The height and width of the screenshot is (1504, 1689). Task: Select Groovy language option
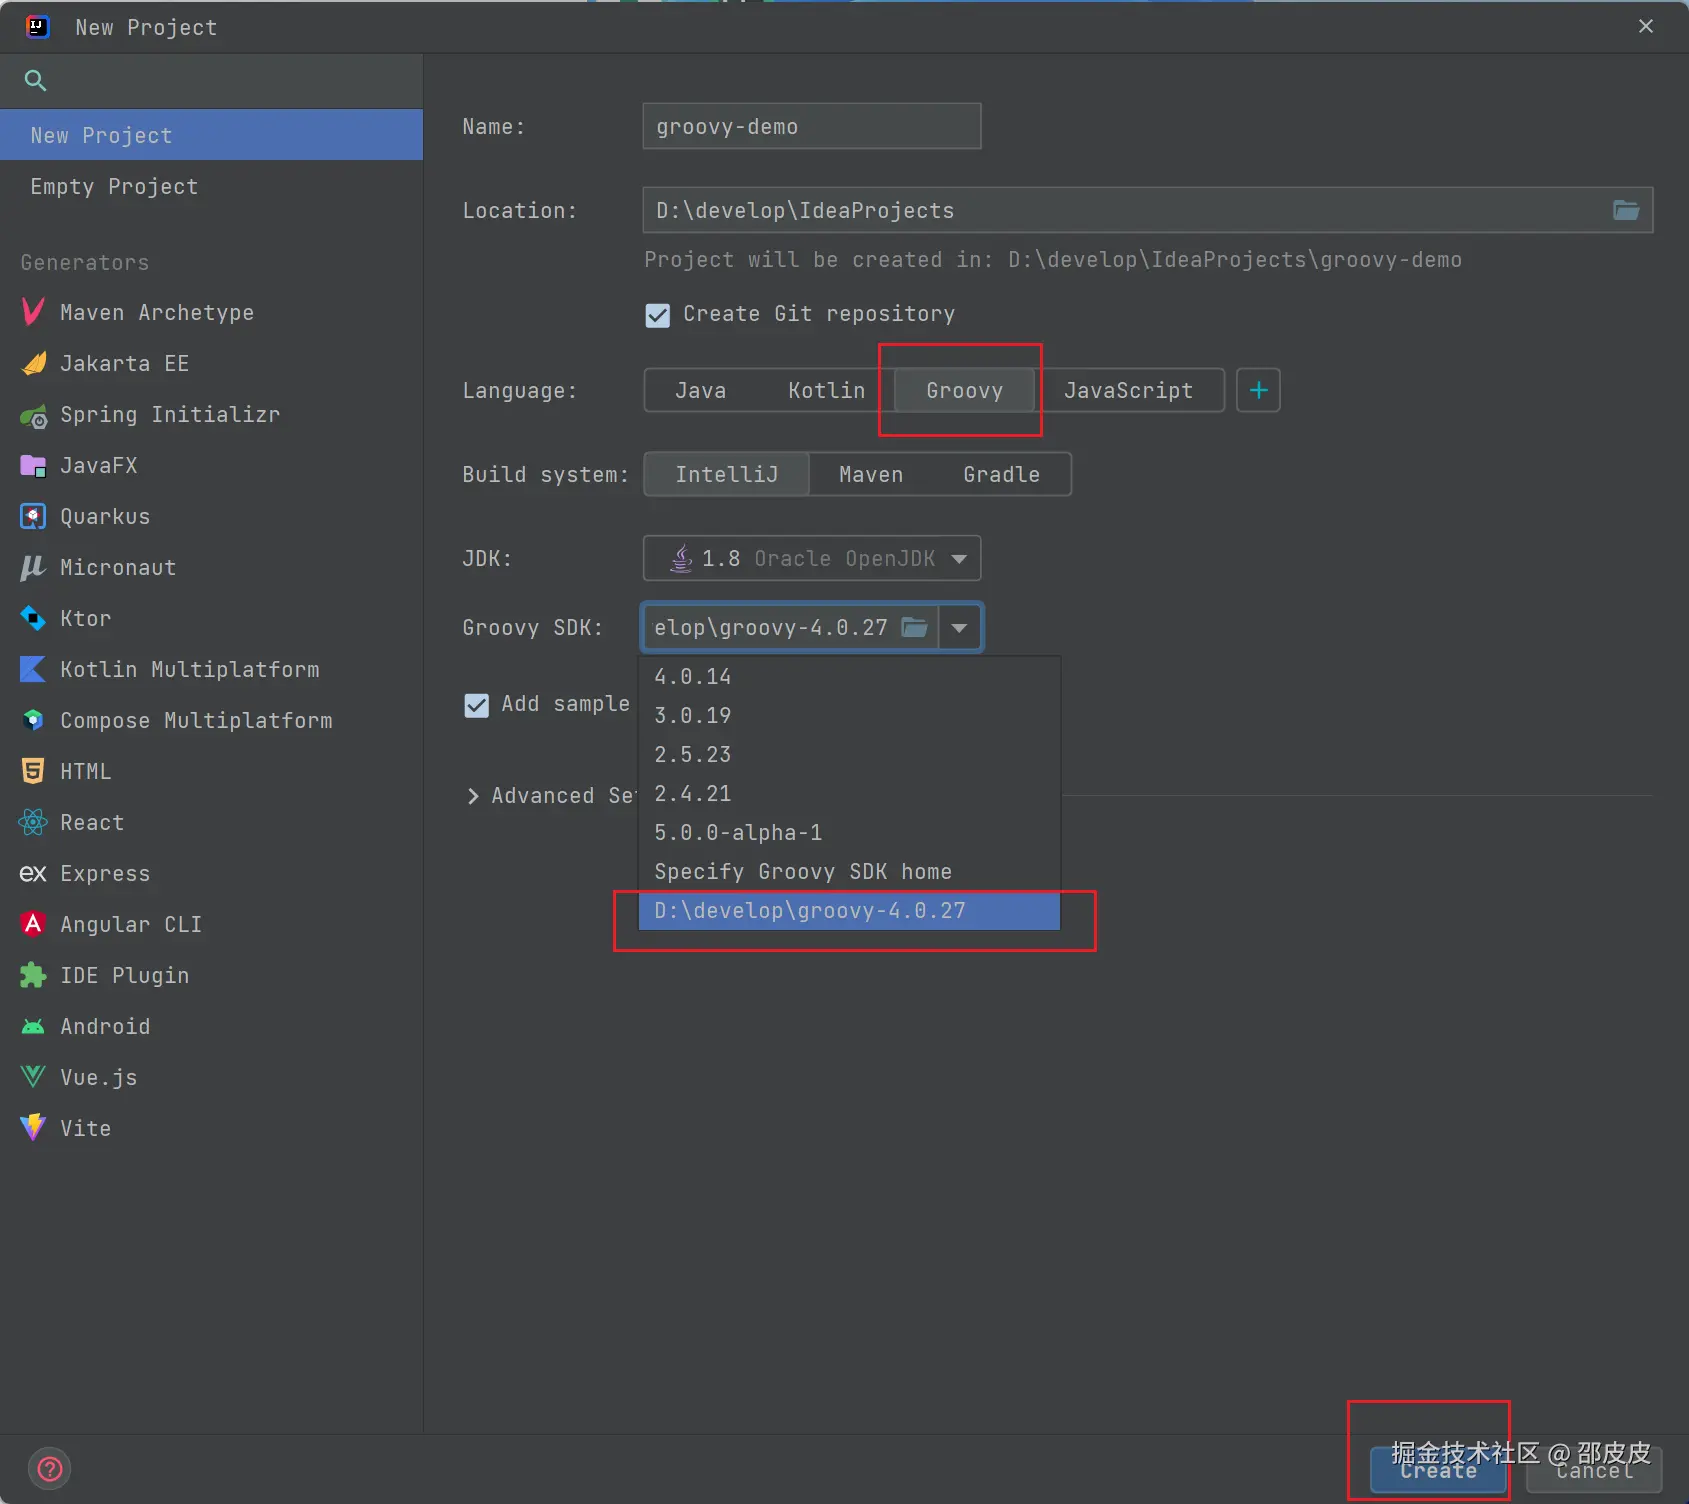click(x=964, y=390)
